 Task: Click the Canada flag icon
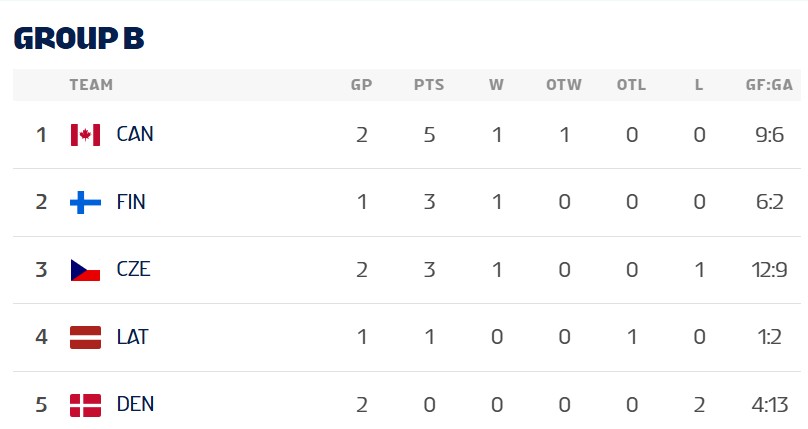pyautogui.click(x=85, y=134)
